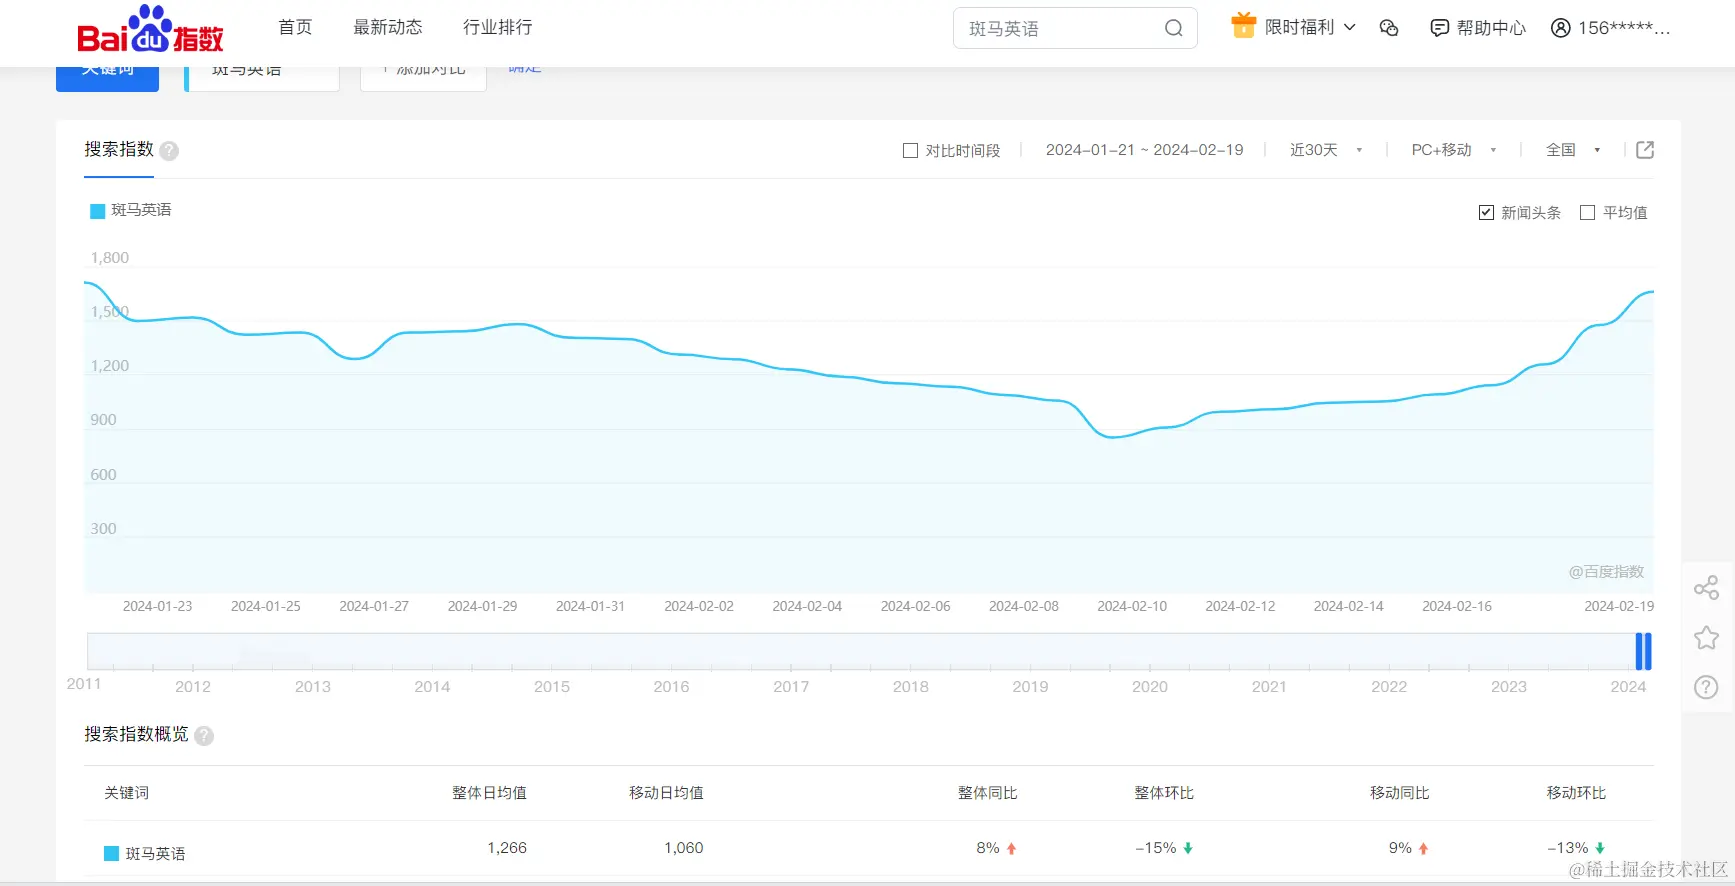Click the 斑马英语 legend color square
The image size is (1735, 886).
pyautogui.click(x=98, y=211)
